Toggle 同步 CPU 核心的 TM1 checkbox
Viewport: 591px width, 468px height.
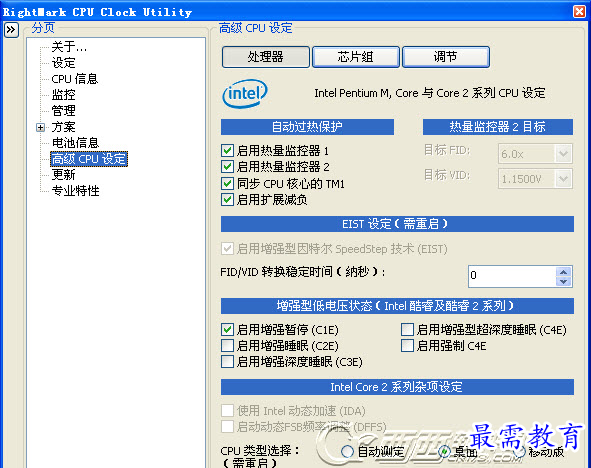point(227,184)
